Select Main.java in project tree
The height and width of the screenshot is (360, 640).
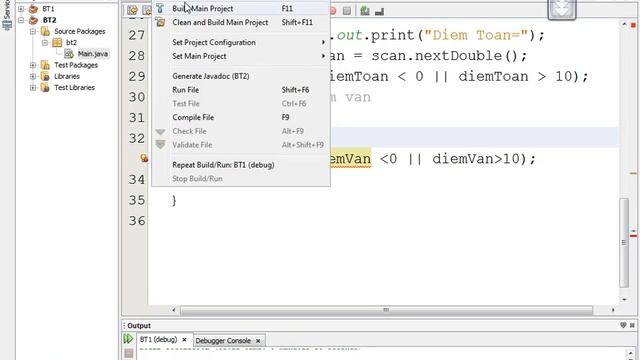coord(93,53)
